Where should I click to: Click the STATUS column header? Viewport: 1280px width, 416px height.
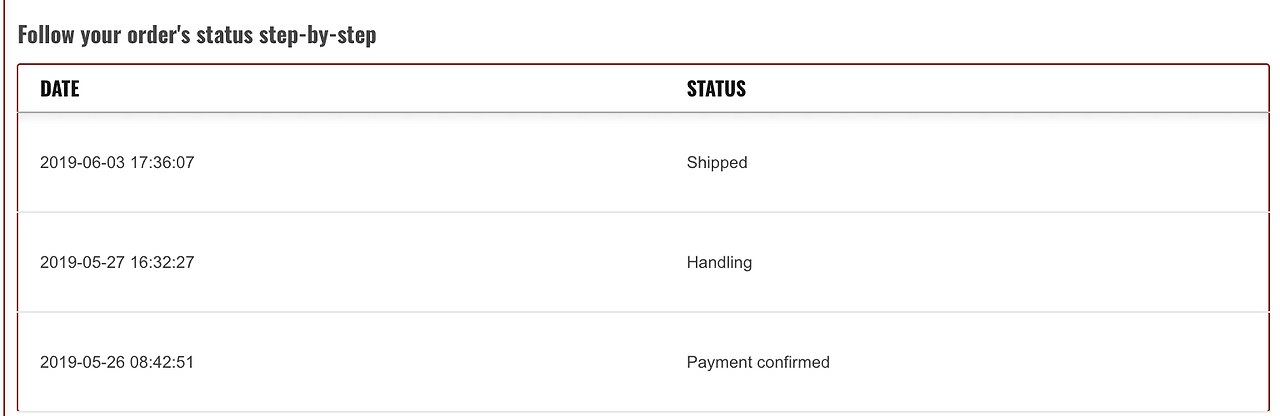coord(716,89)
